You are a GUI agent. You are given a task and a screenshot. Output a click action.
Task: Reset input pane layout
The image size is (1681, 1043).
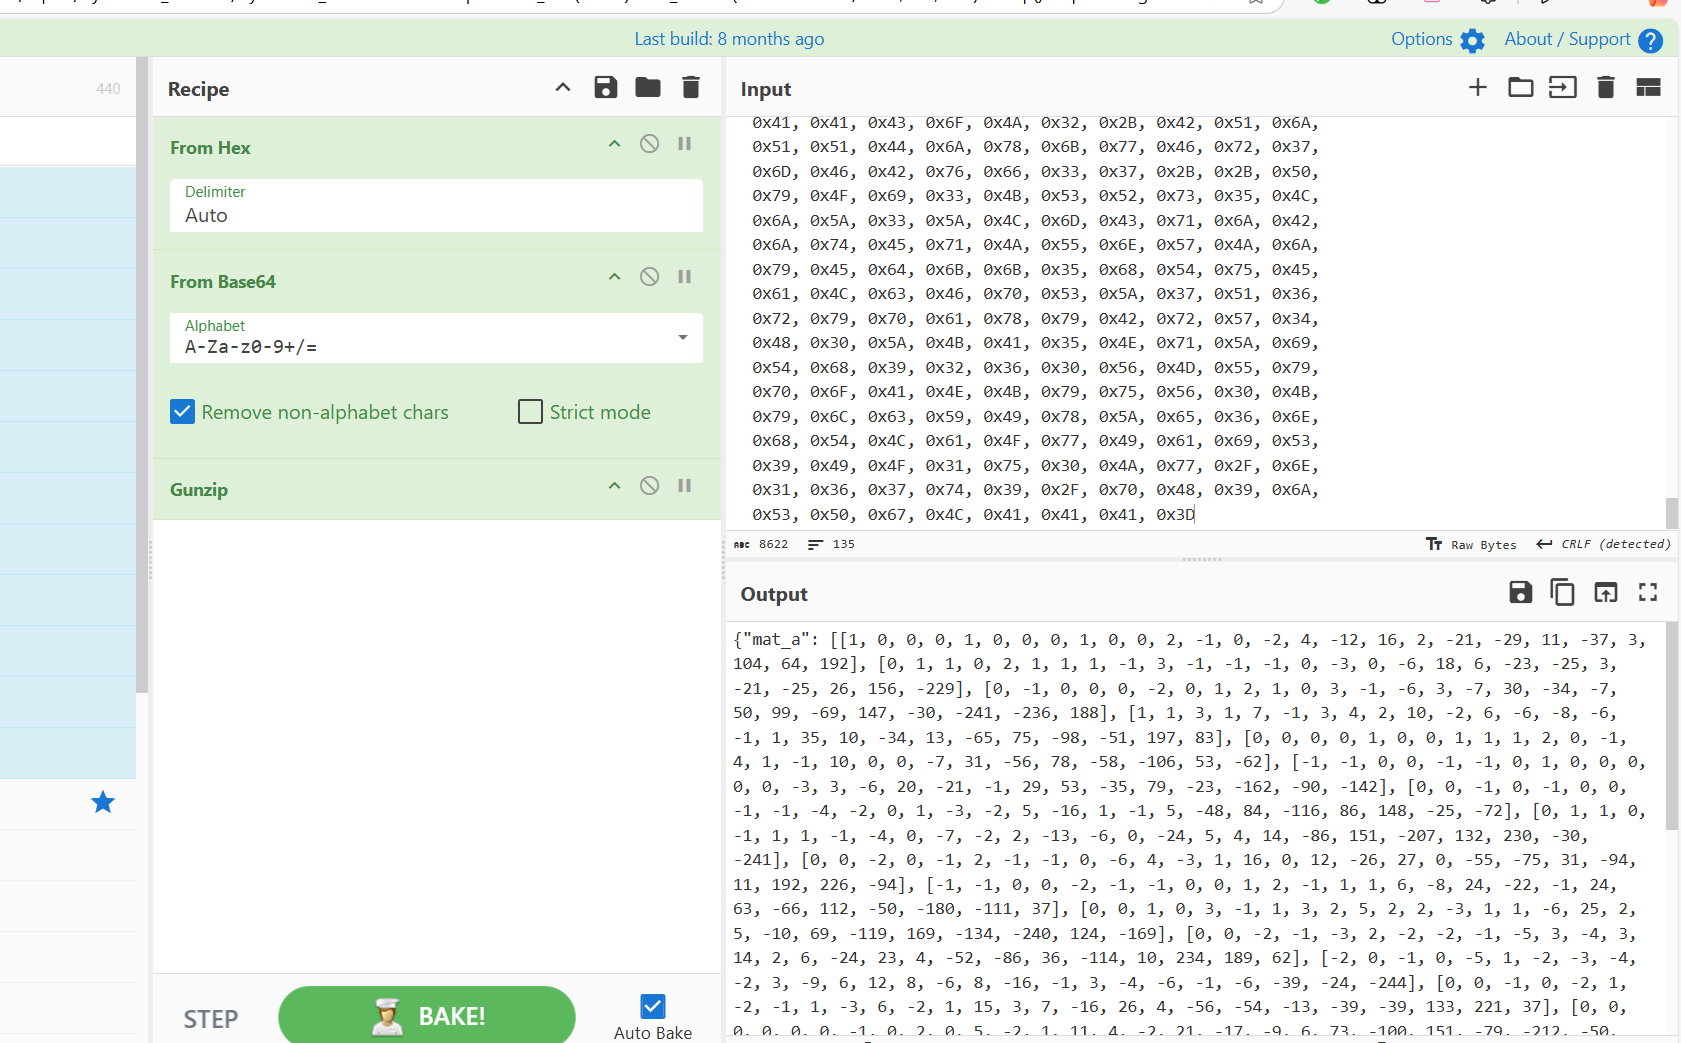[x=1648, y=88]
